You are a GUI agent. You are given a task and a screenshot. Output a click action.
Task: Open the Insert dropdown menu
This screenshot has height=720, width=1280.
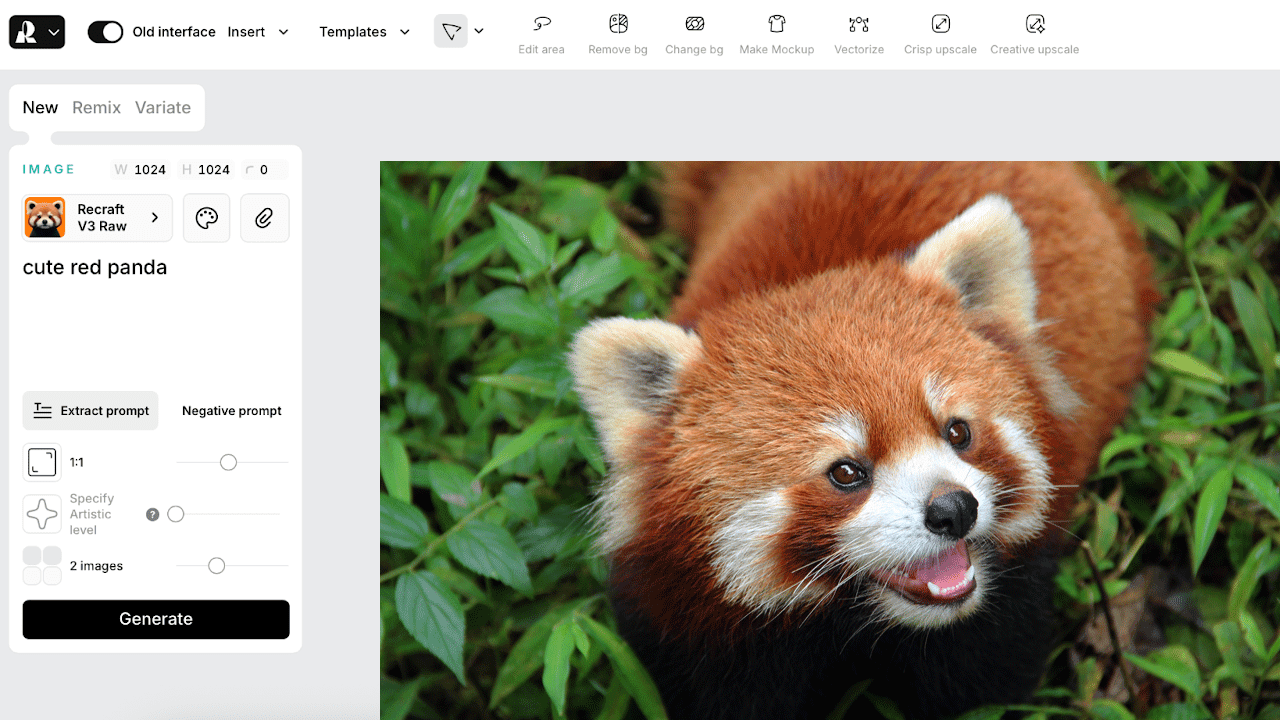click(257, 32)
